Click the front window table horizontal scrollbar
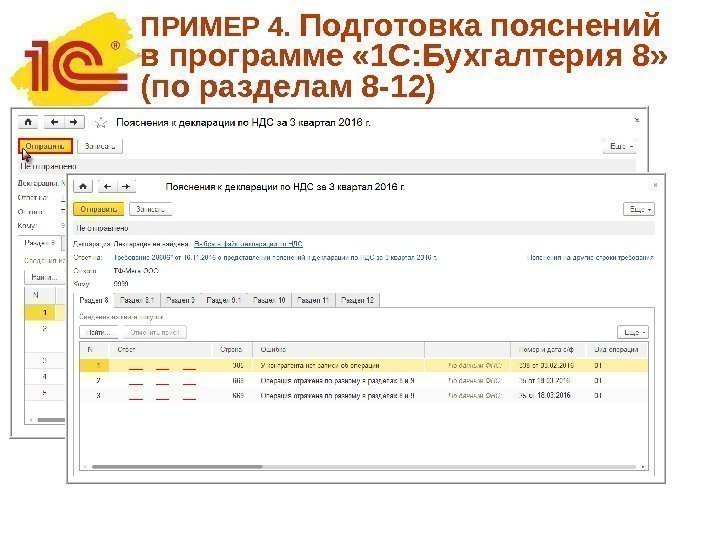Viewport: 720px width, 540px height. point(177,467)
